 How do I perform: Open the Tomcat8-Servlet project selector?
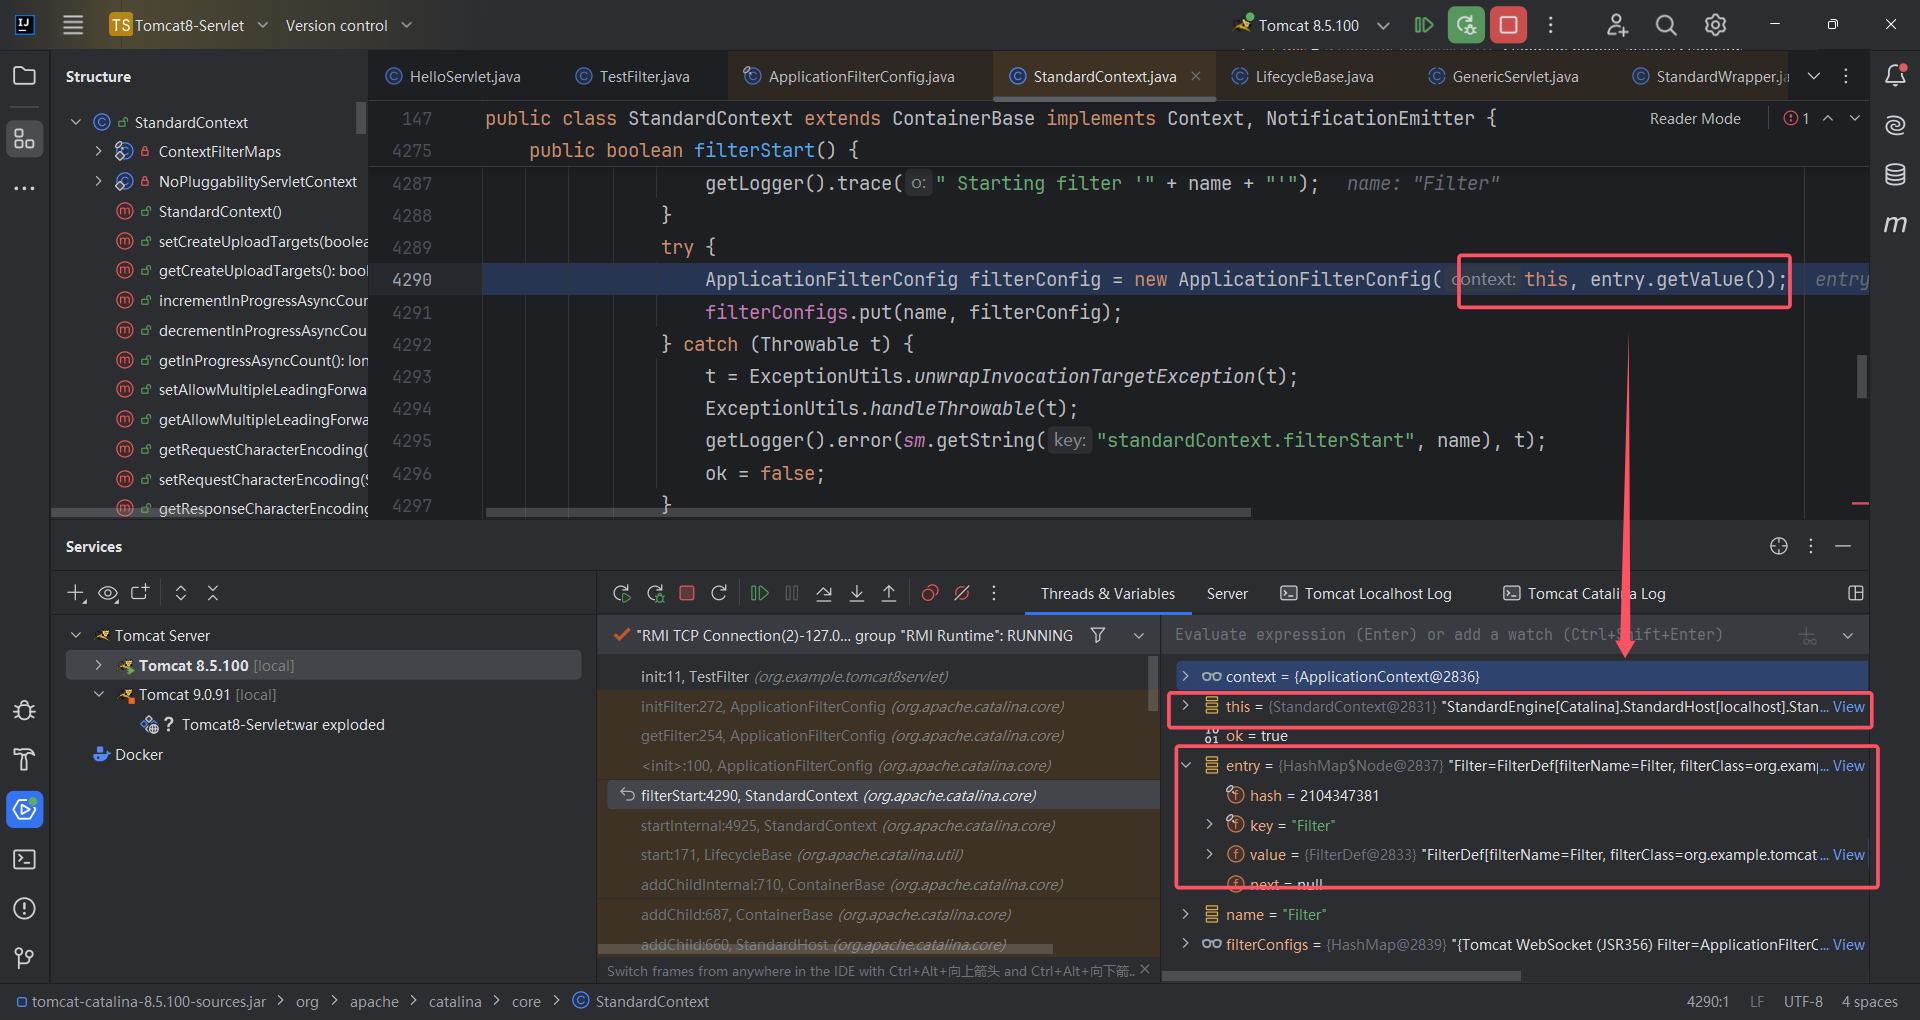(189, 25)
